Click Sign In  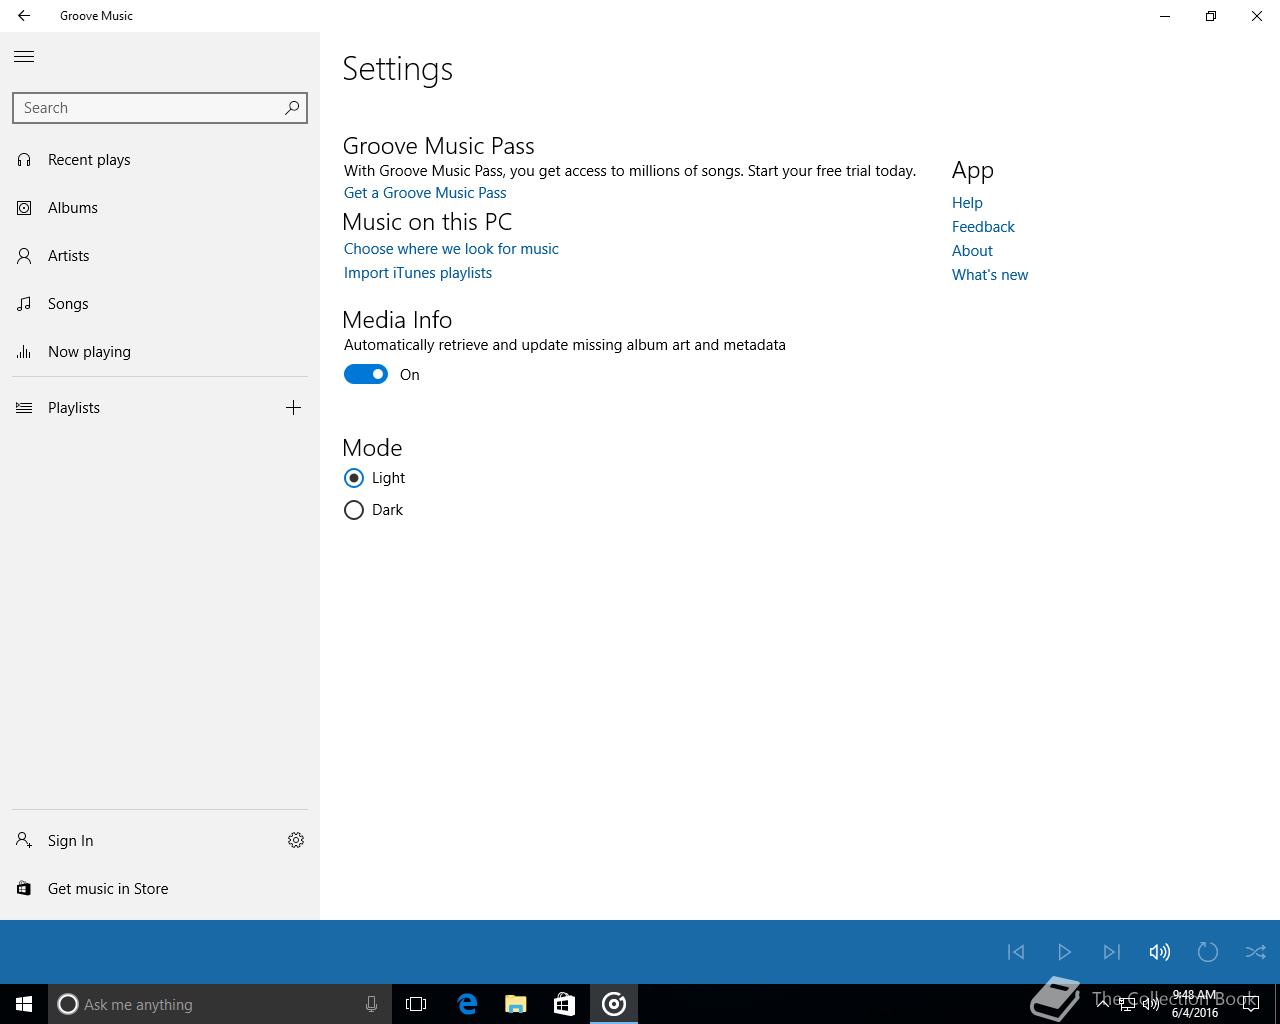pos(135,841)
